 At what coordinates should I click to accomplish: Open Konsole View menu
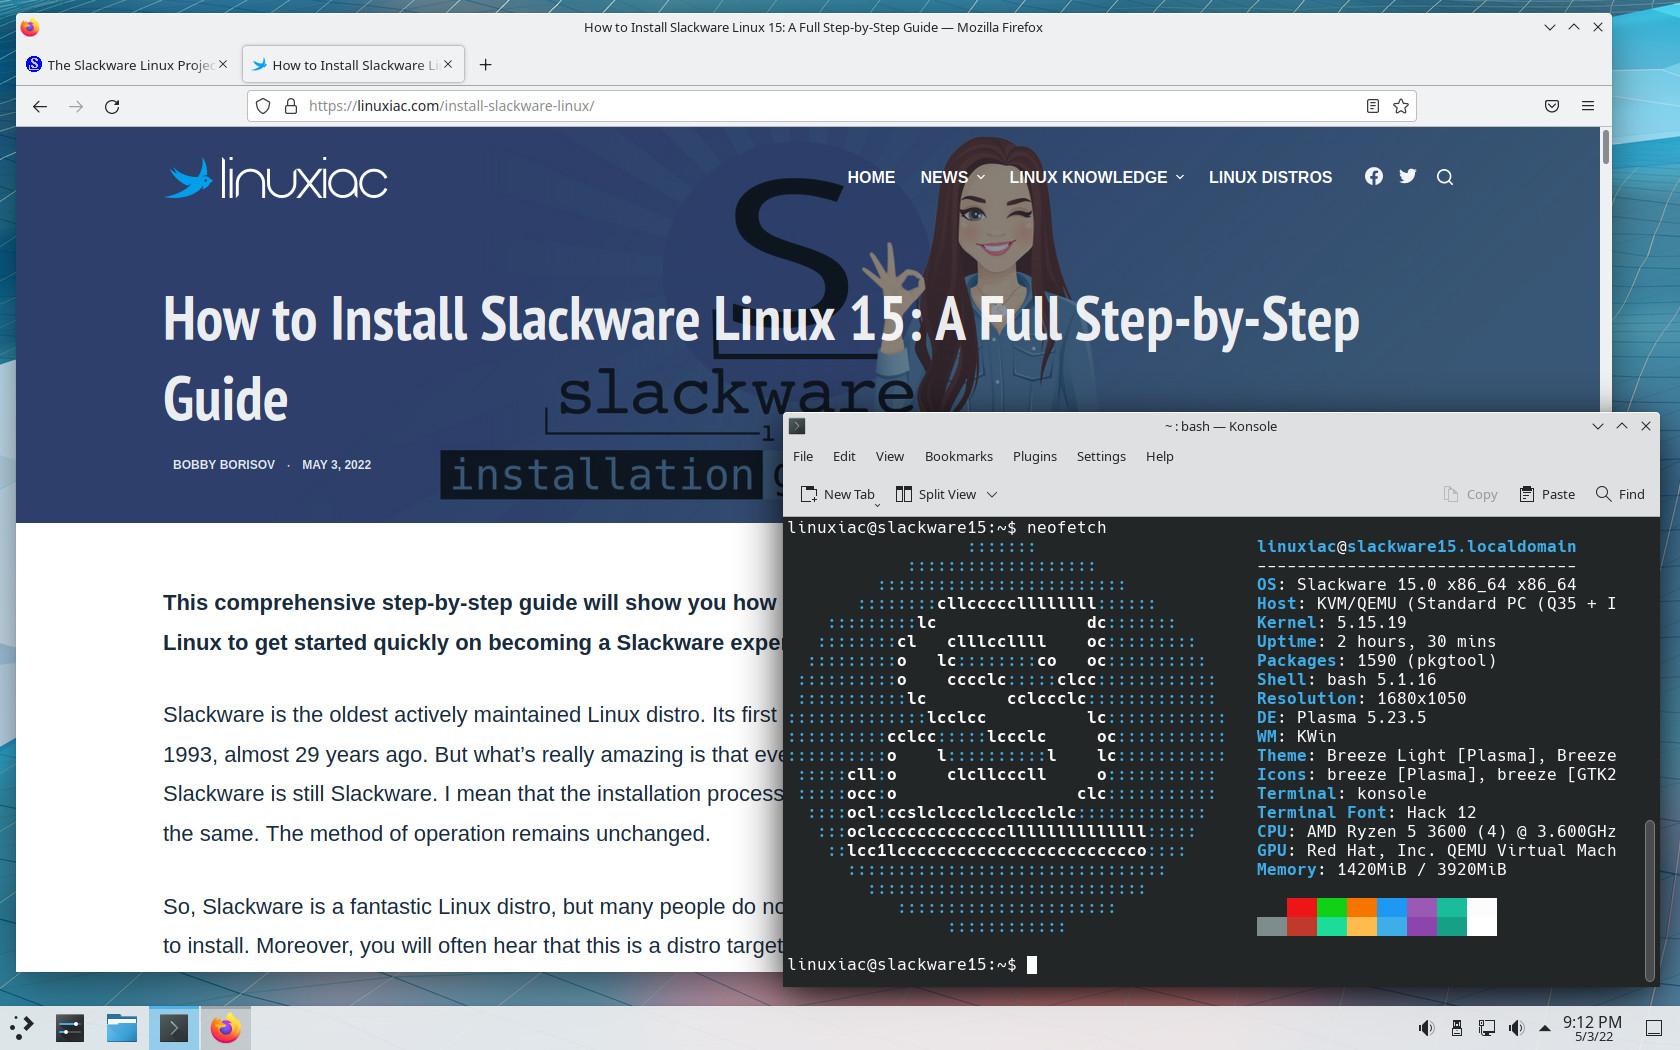click(890, 456)
